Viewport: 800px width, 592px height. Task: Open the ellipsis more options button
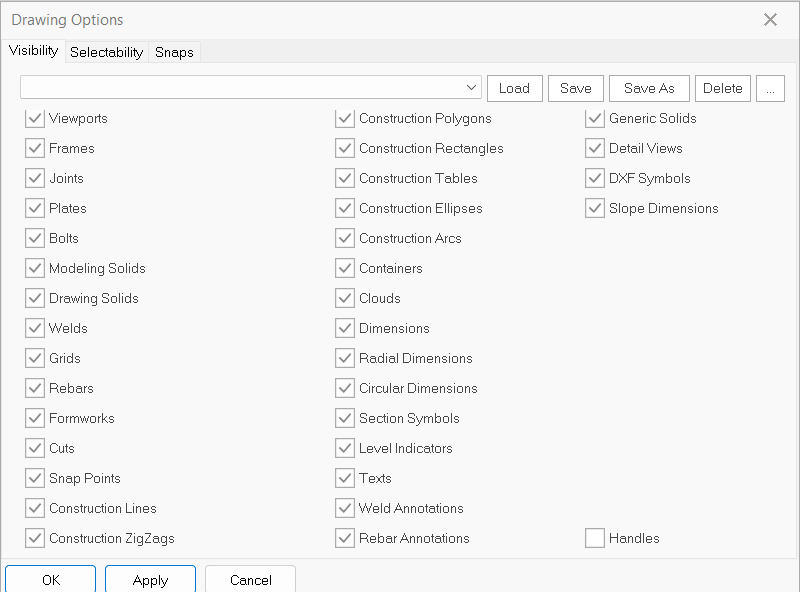[x=769, y=88]
